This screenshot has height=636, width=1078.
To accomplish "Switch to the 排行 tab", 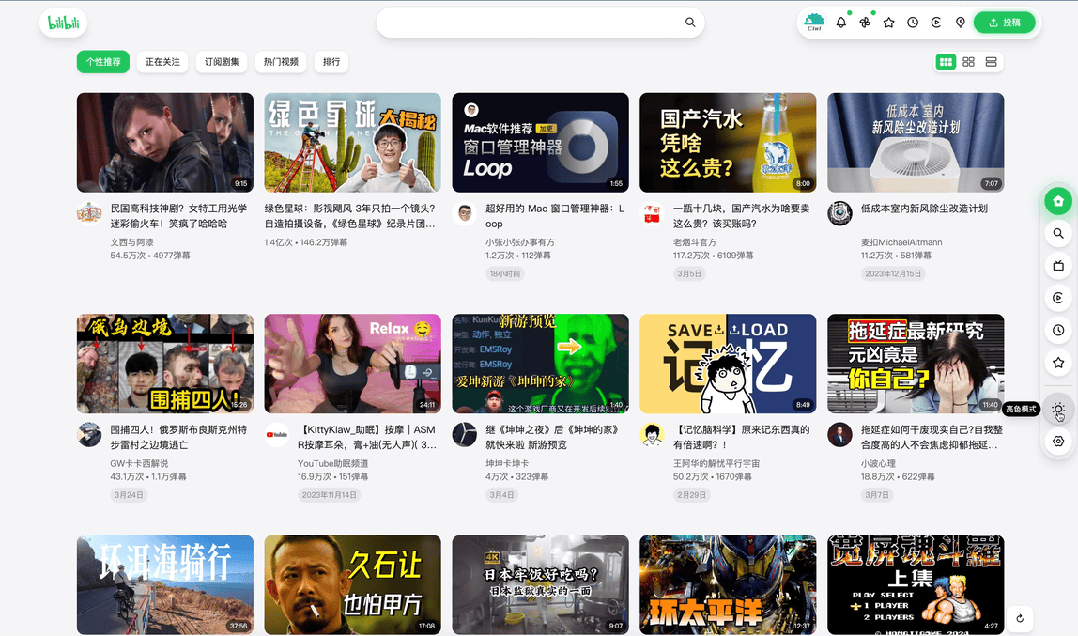I will click(x=330, y=61).
